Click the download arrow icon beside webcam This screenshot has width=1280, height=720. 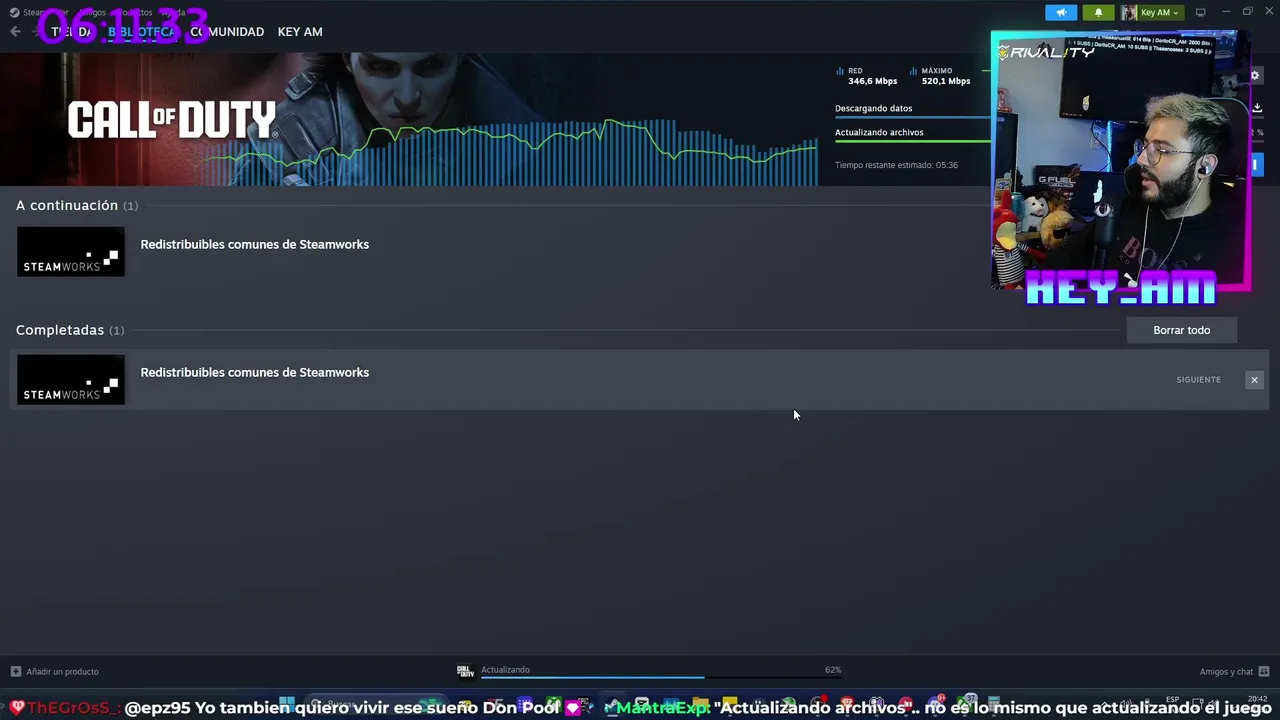click(x=1257, y=108)
